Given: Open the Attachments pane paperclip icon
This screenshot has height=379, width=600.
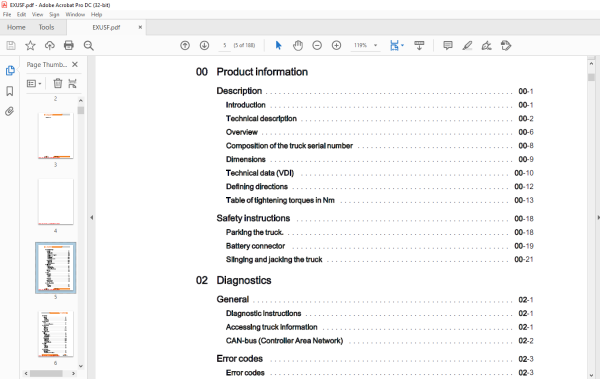Looking at the screenshot, I should (x=10, y=111).
